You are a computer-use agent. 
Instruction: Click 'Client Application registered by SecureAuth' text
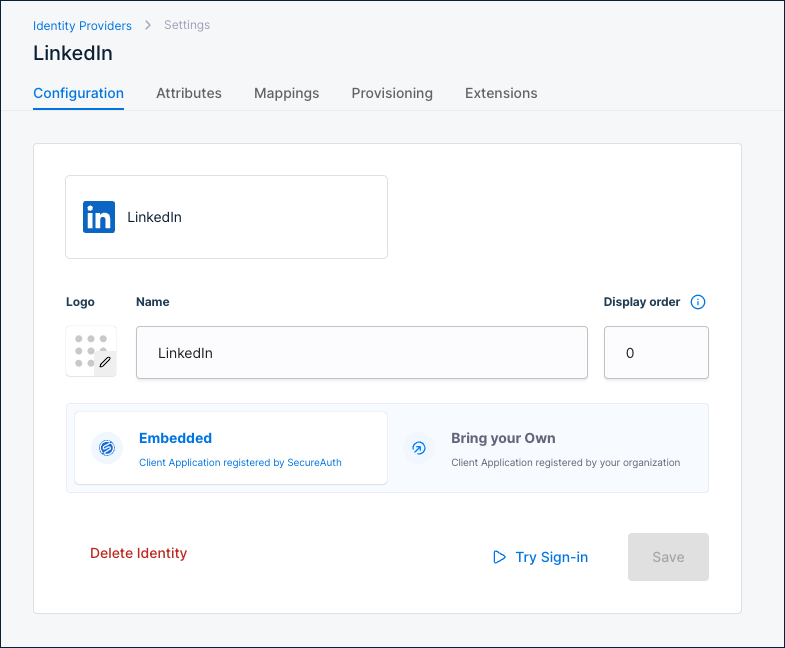[x=240, y=462]
